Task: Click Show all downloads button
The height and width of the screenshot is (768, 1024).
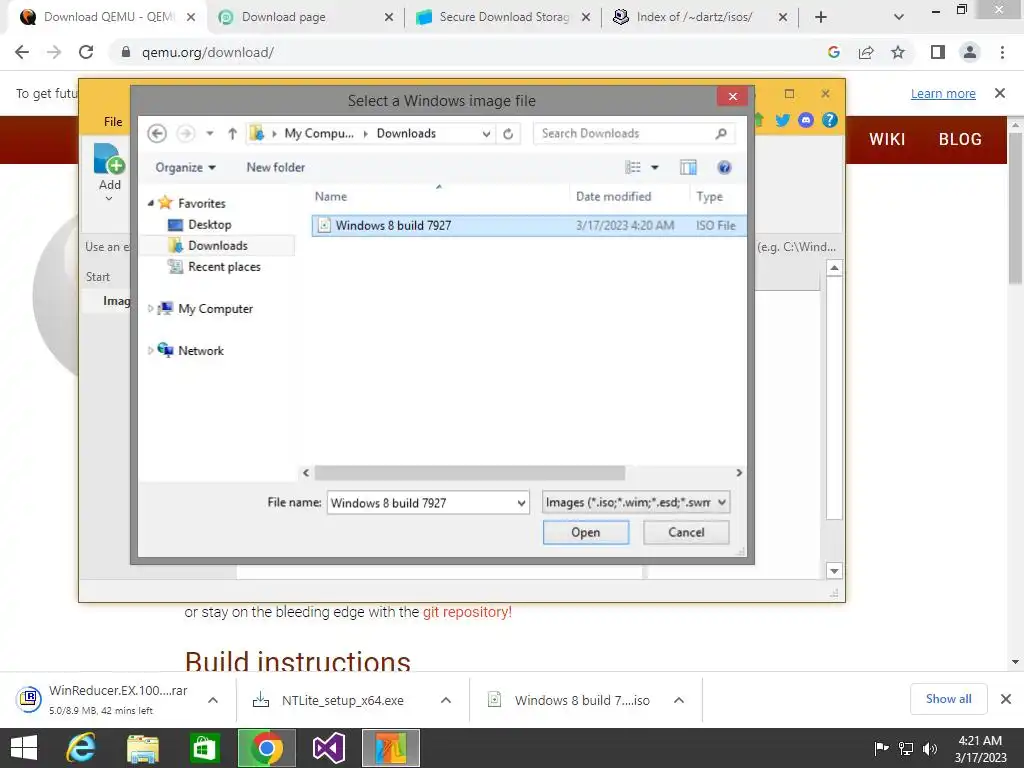Action: (948, 699)
